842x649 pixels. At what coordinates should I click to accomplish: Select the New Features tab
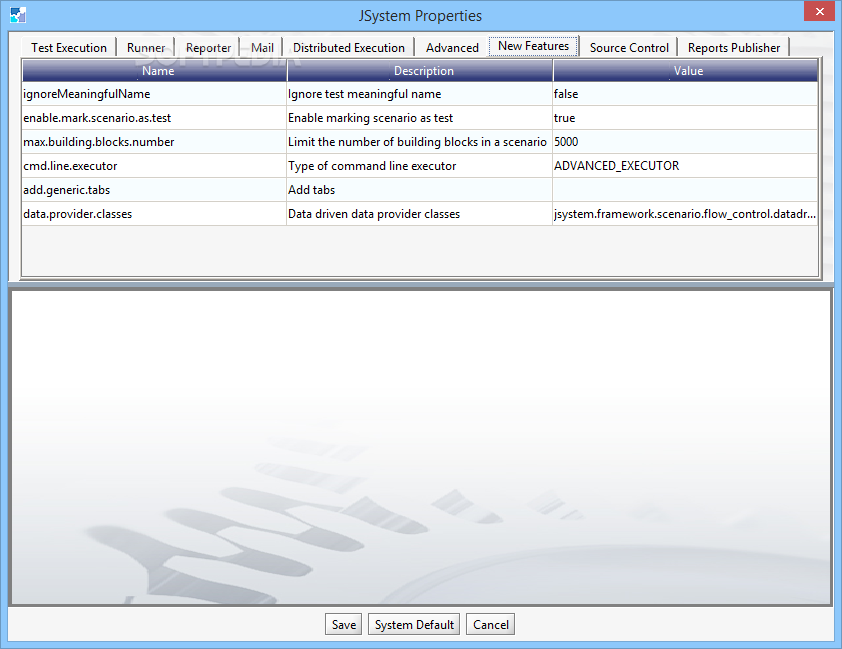[533, 46]
